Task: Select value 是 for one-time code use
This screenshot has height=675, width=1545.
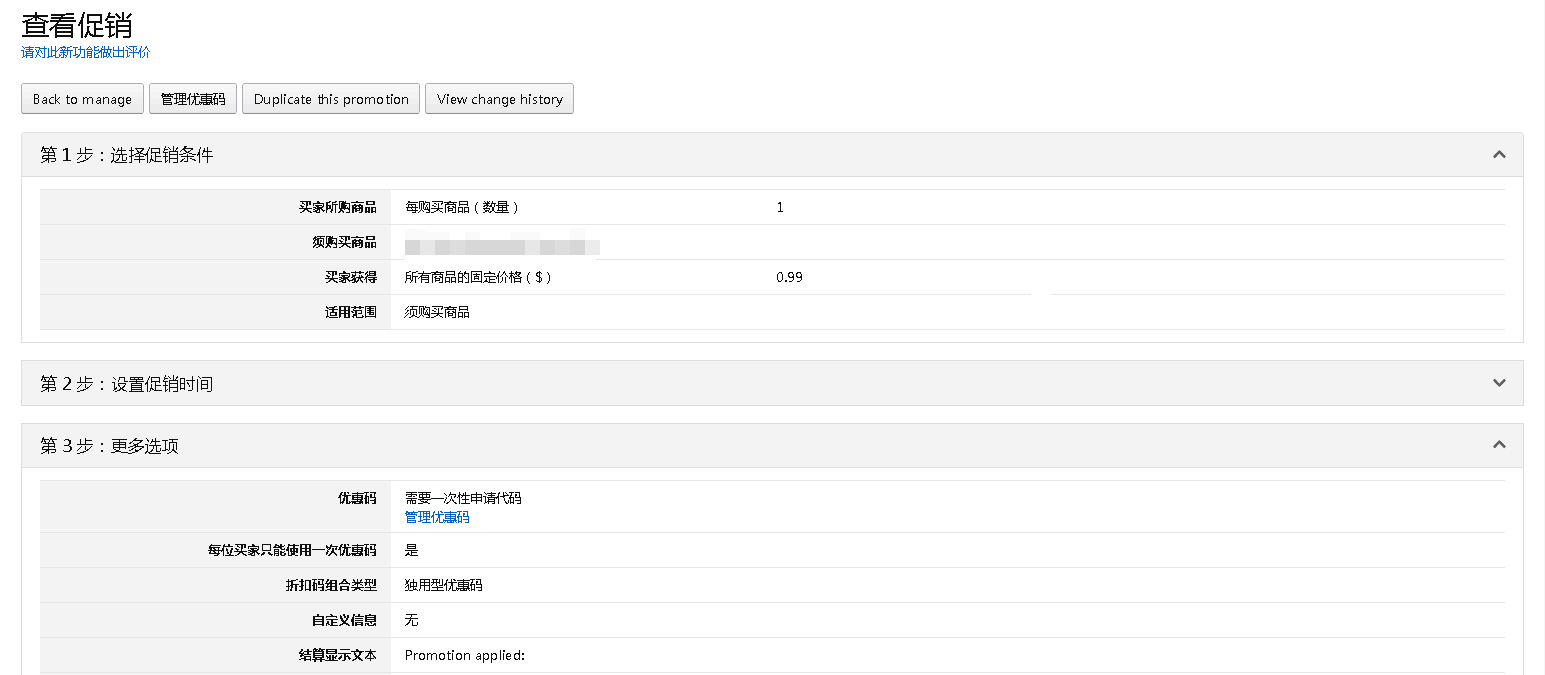Action: [x=411, y=550]
